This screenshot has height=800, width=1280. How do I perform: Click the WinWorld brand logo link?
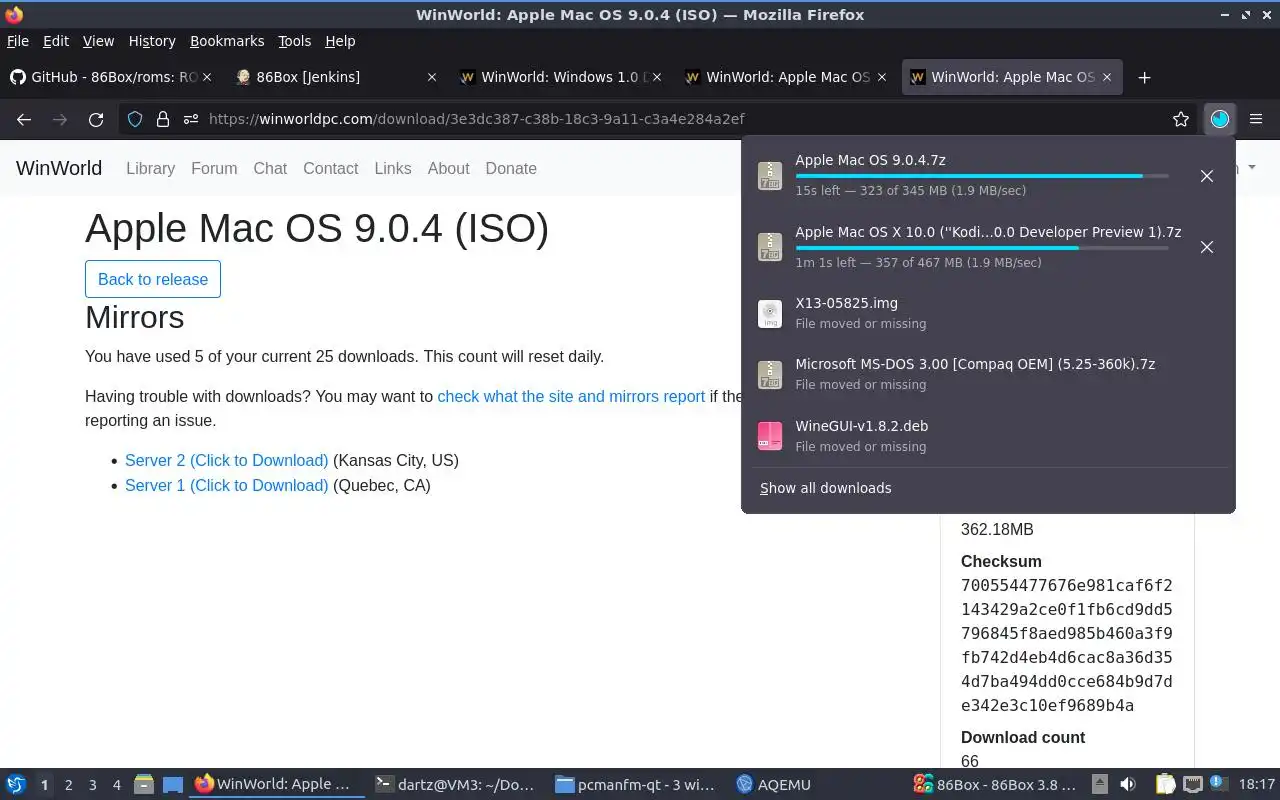click(x=59, y=168)
